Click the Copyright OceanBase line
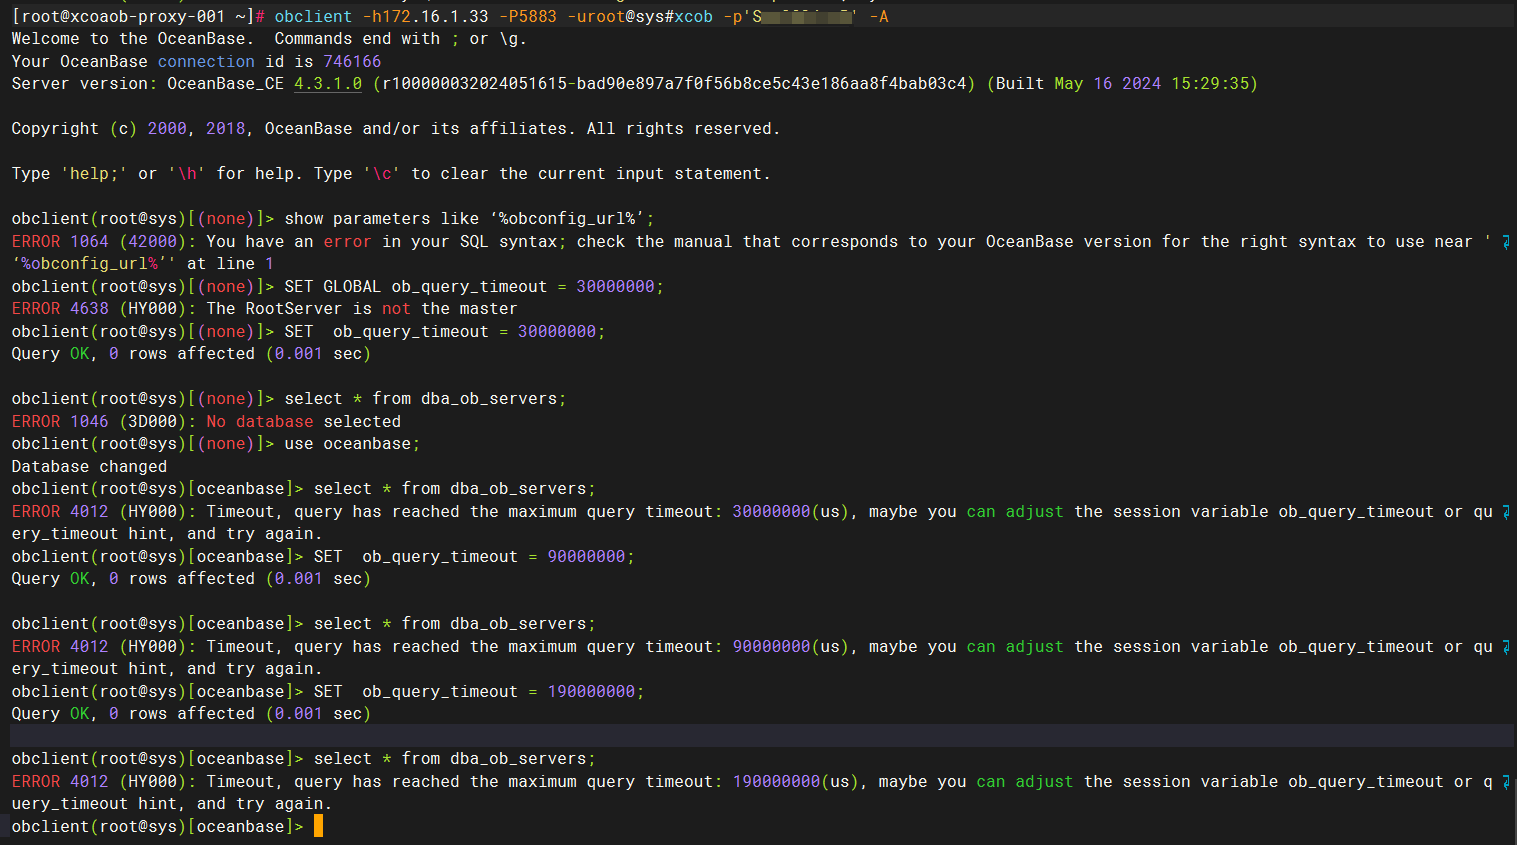 (395, 128)
